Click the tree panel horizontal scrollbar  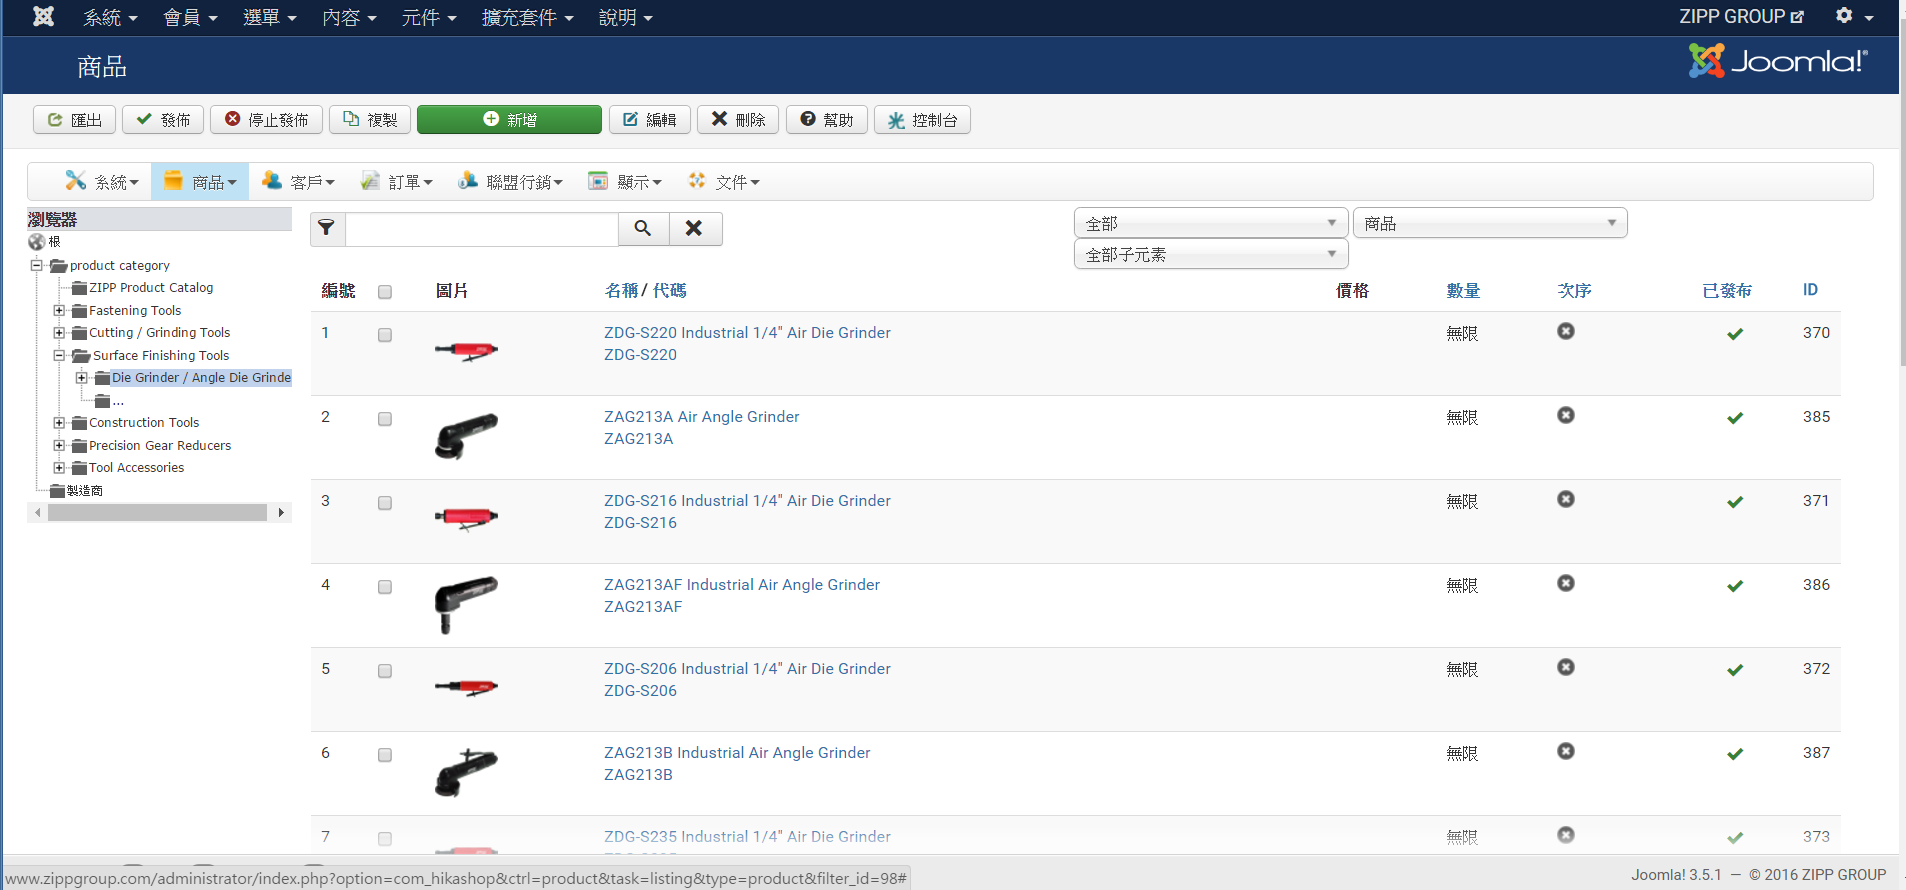(158, 512)
